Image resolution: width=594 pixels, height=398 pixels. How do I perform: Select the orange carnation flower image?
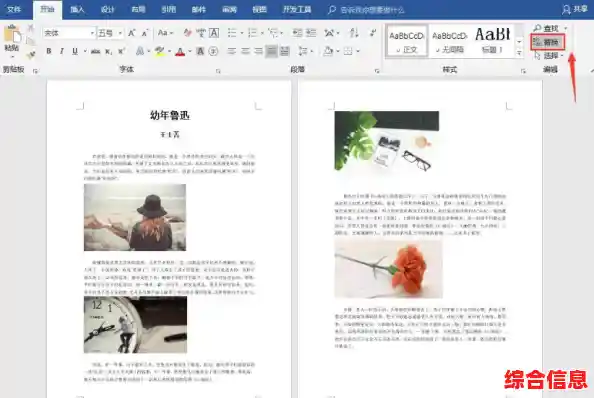coord(388,269)
